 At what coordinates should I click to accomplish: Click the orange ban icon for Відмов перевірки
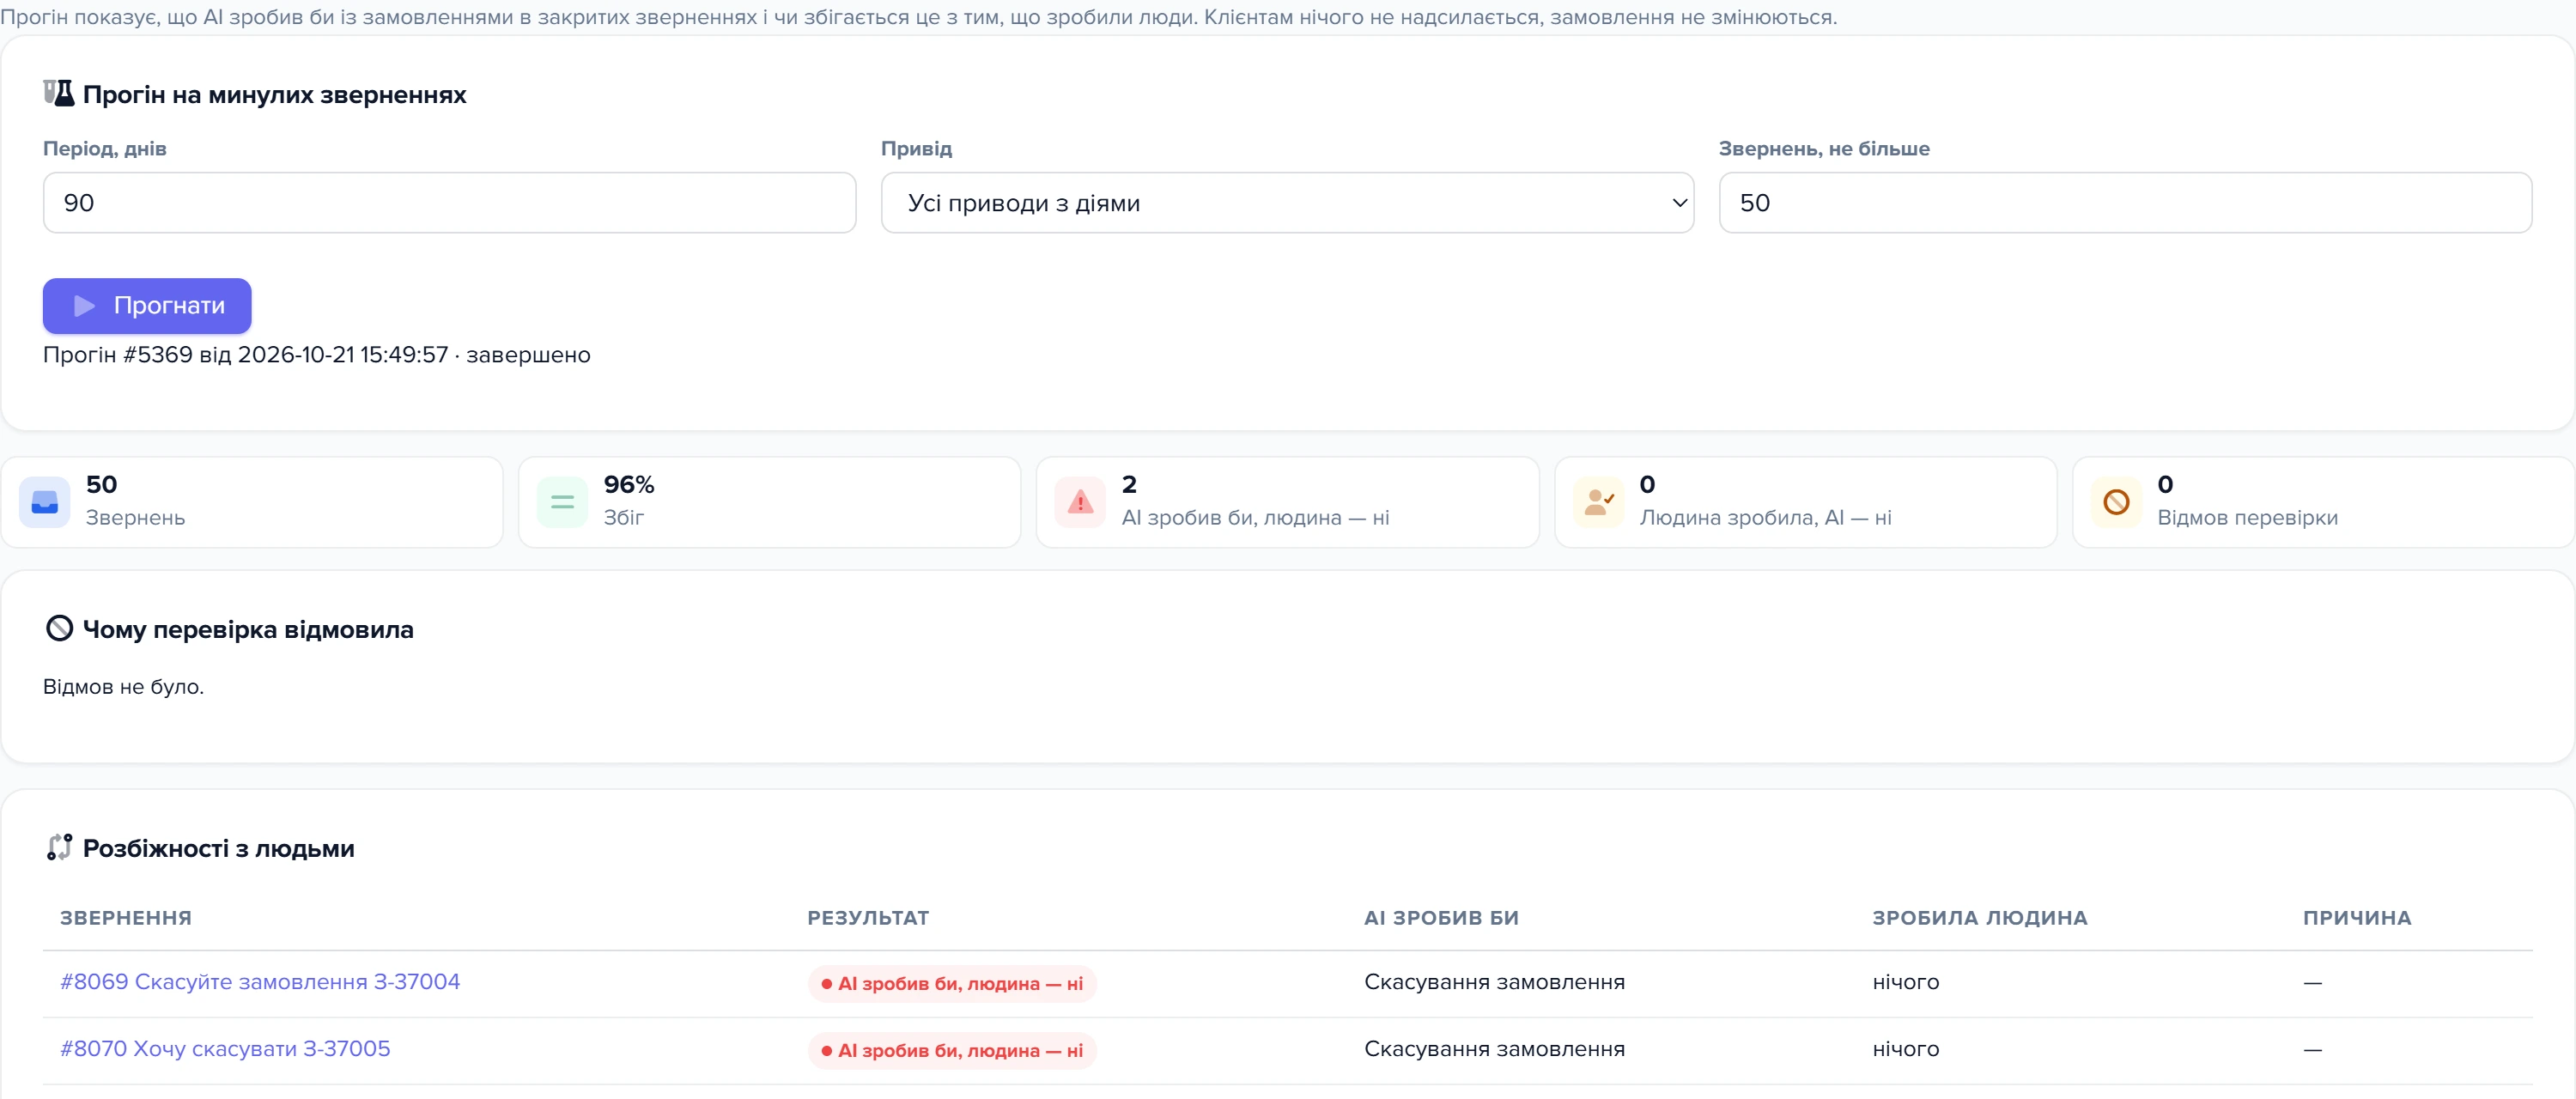pyautogui.click(x=2117, y=502)
